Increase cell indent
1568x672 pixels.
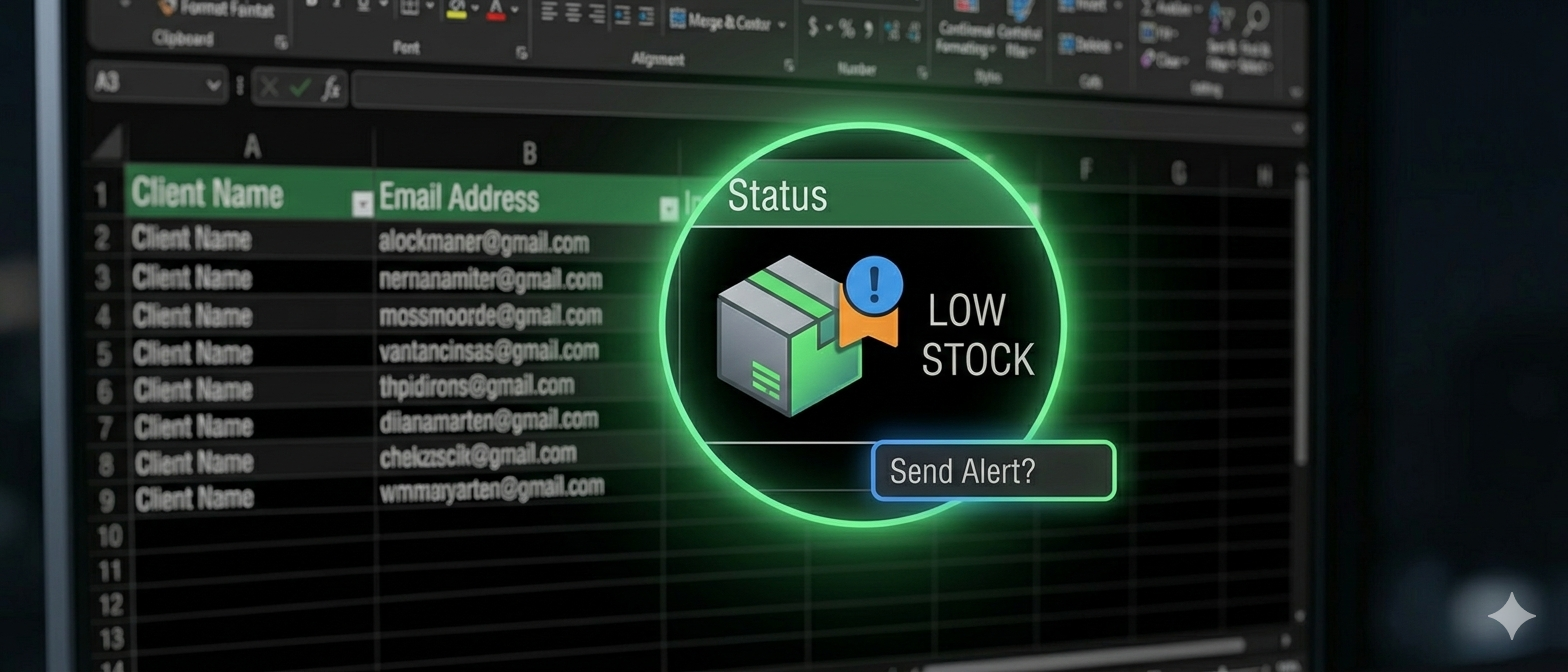[648, 17]
